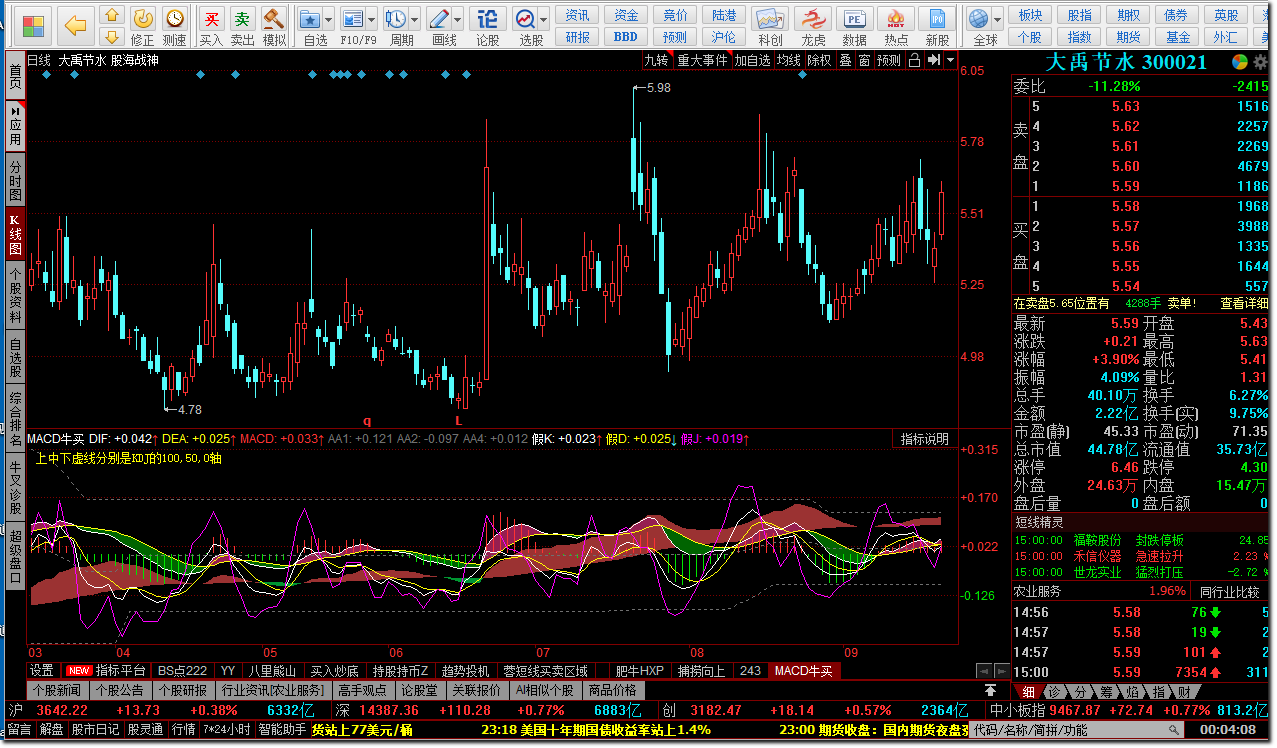This screenshot has width=1277, height=748.
Task: Open the 论股 discussion icon
Action: coord(487,18)
